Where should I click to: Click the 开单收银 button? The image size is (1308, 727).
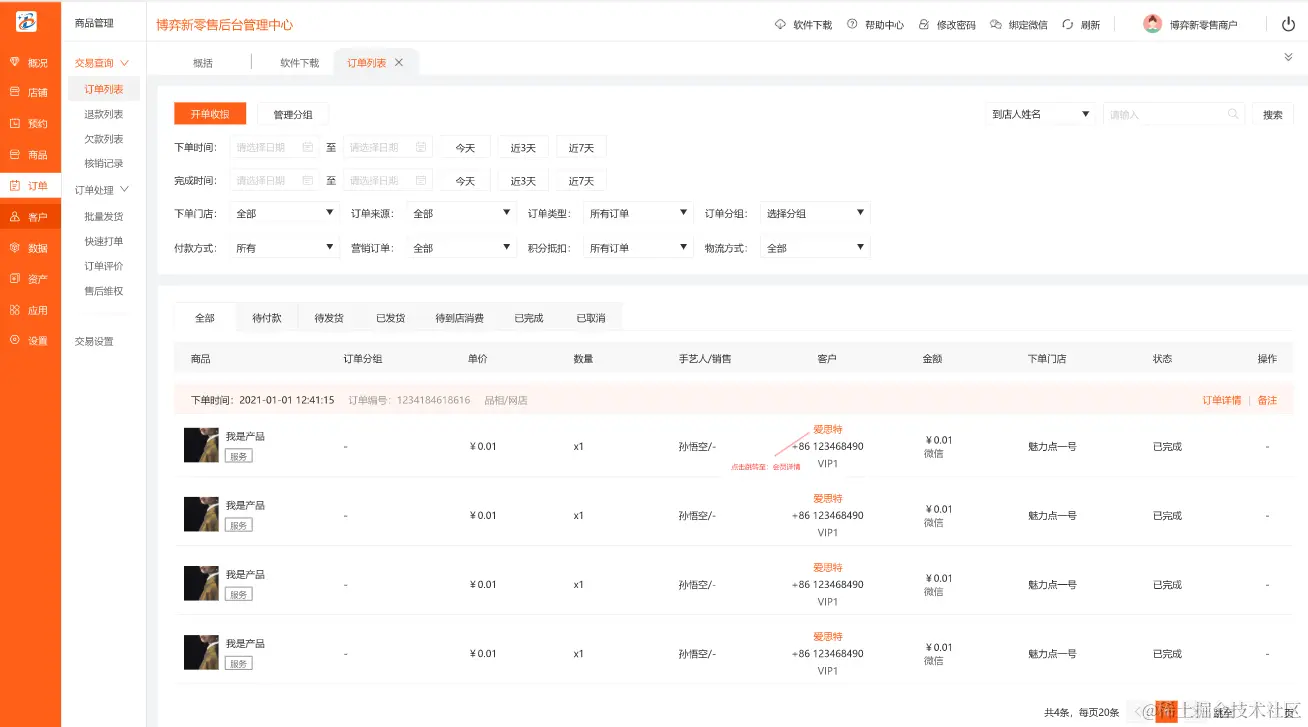[209, 113]
